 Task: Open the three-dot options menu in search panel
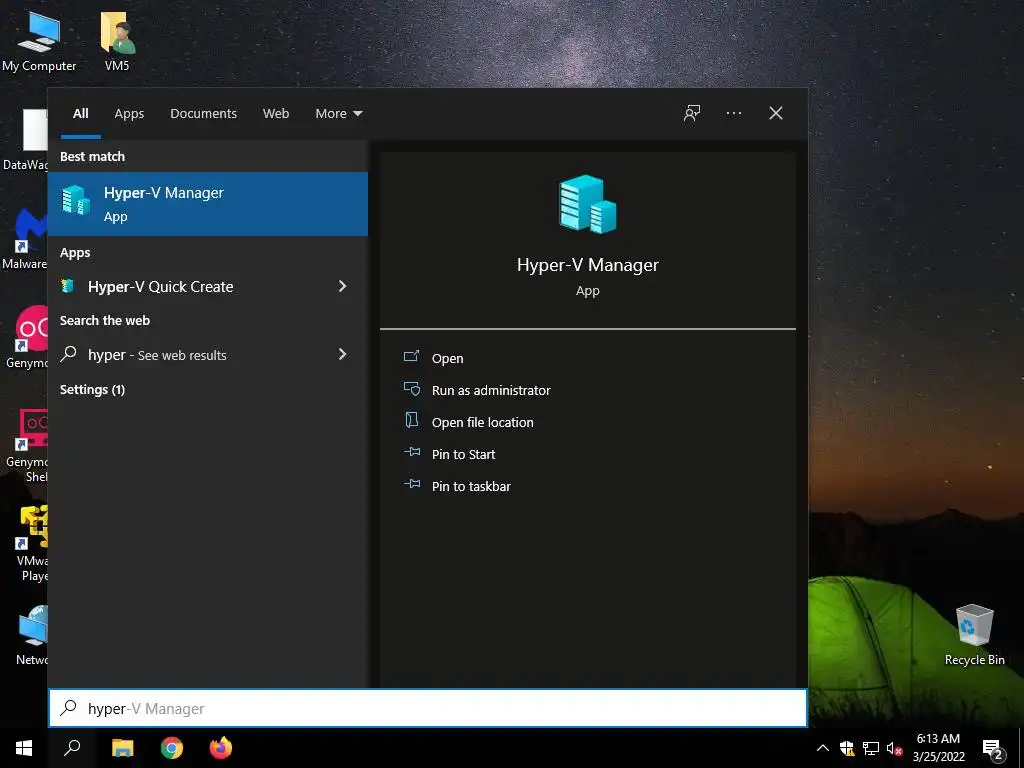click(x=733, y=113)
